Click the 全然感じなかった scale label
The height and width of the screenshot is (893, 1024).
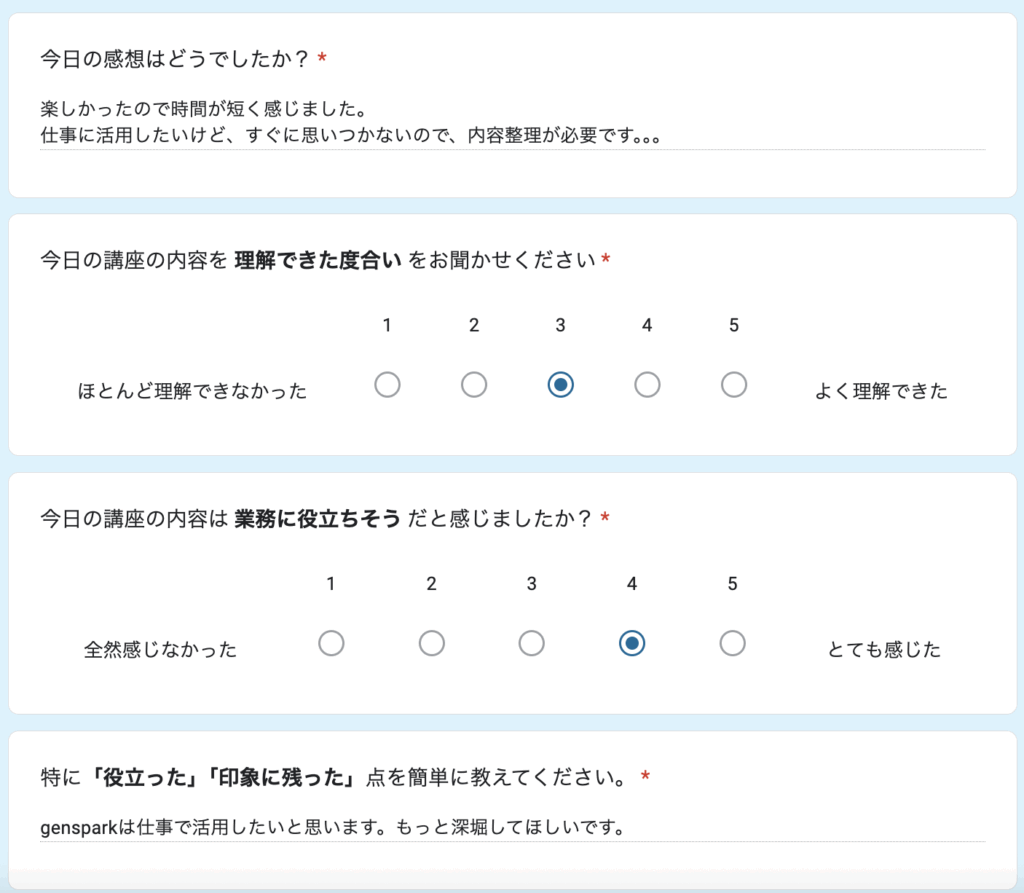[161, 650]
